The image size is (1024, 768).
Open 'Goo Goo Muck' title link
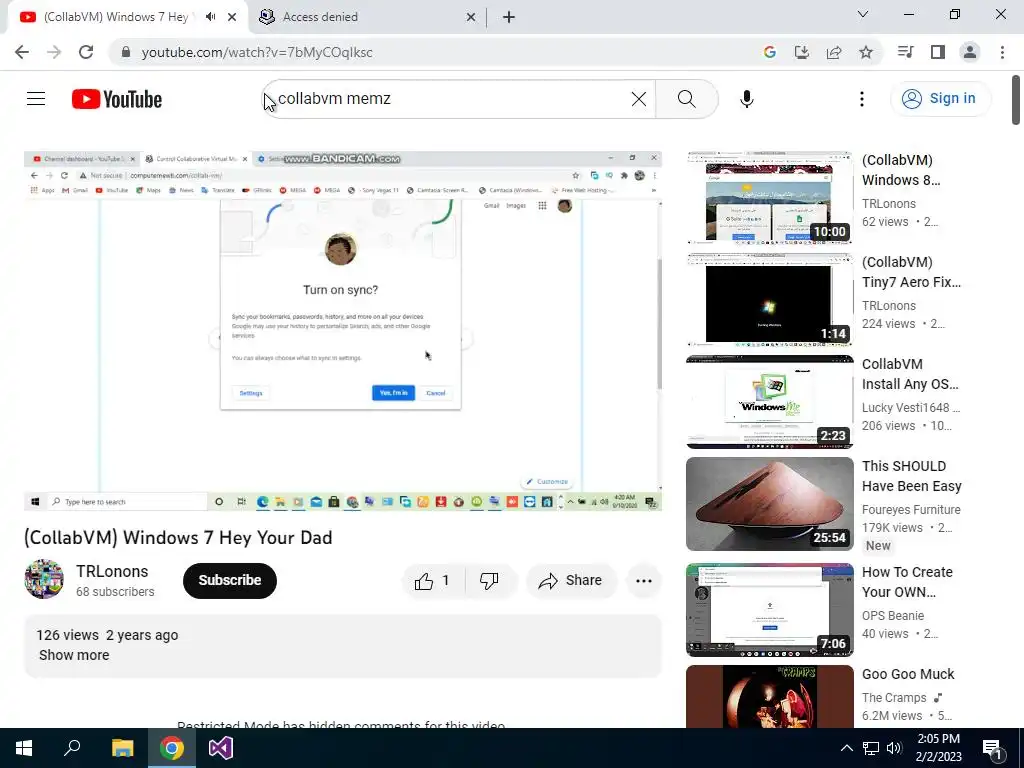[908, 674]
